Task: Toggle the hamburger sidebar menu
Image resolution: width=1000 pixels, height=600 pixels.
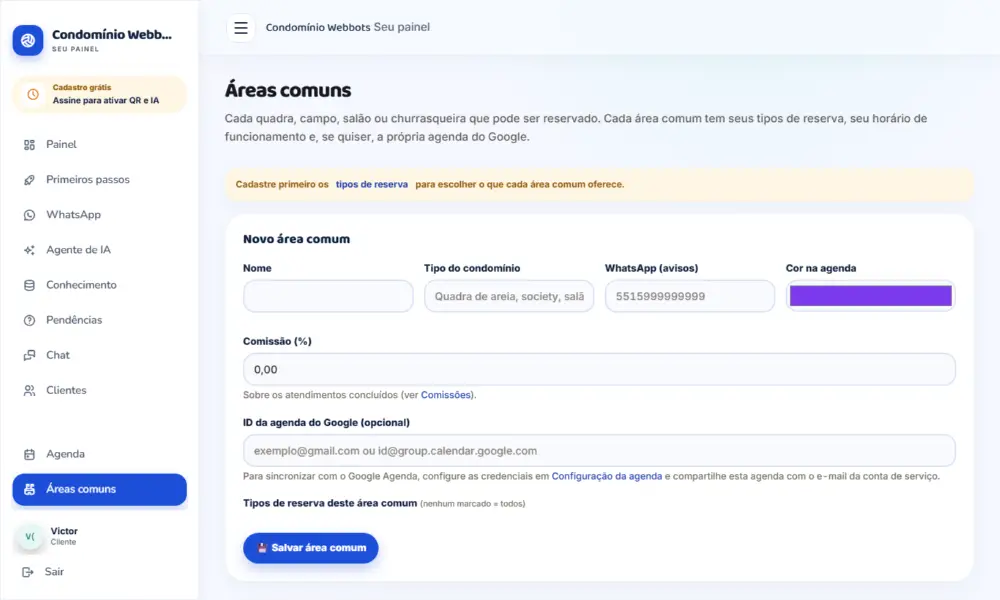Action: point(240,27)
